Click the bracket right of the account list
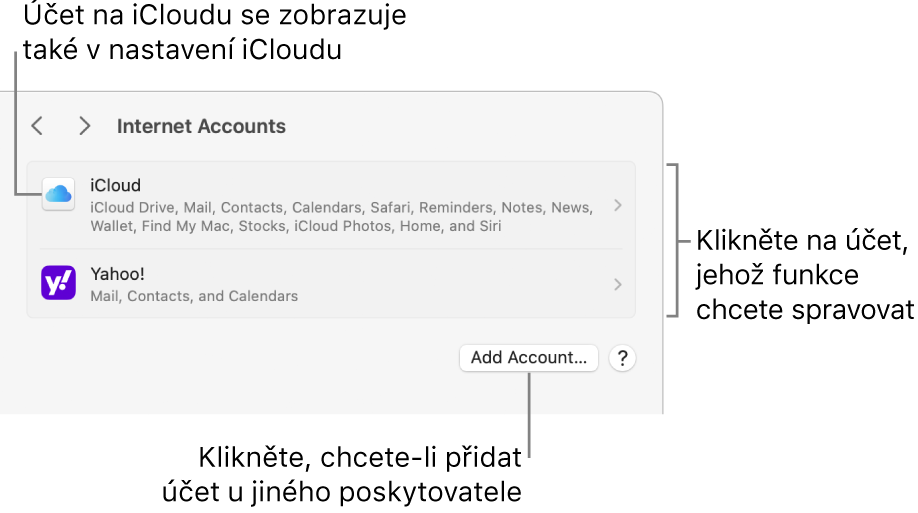The width and height of the screenshot is (918, 513). 680,240
